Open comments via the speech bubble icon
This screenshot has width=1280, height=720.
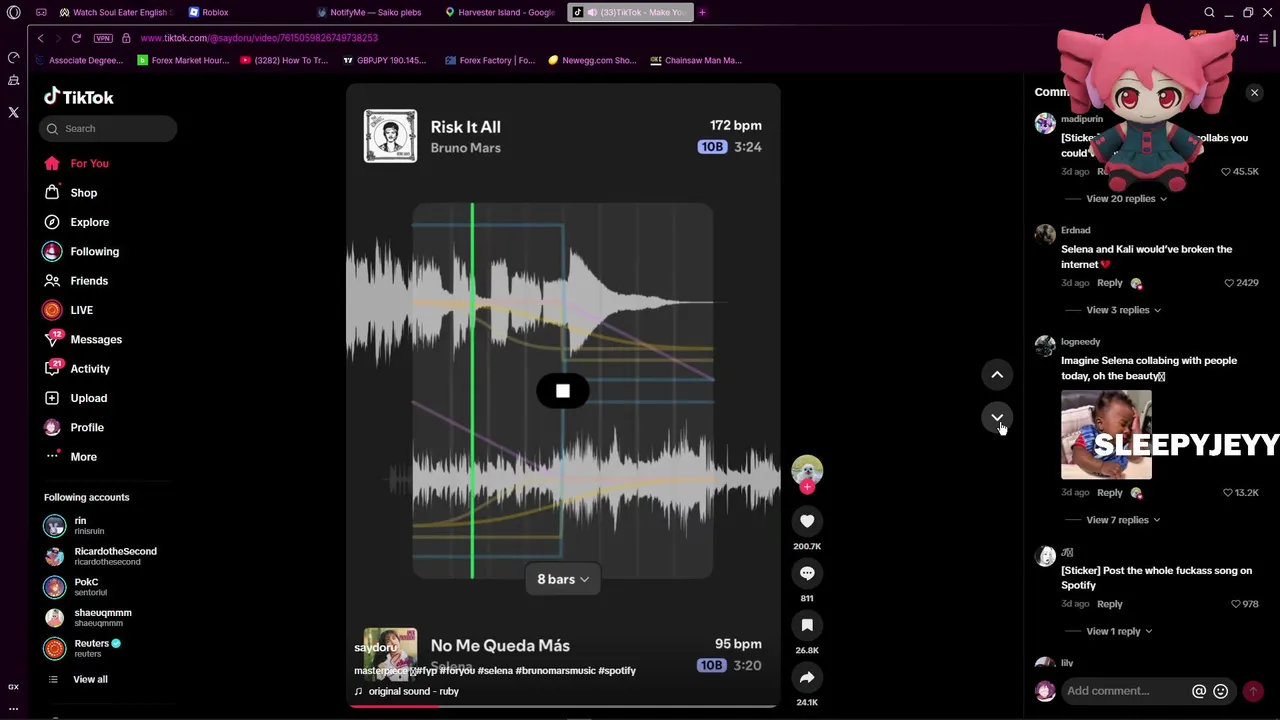[807, 573]
